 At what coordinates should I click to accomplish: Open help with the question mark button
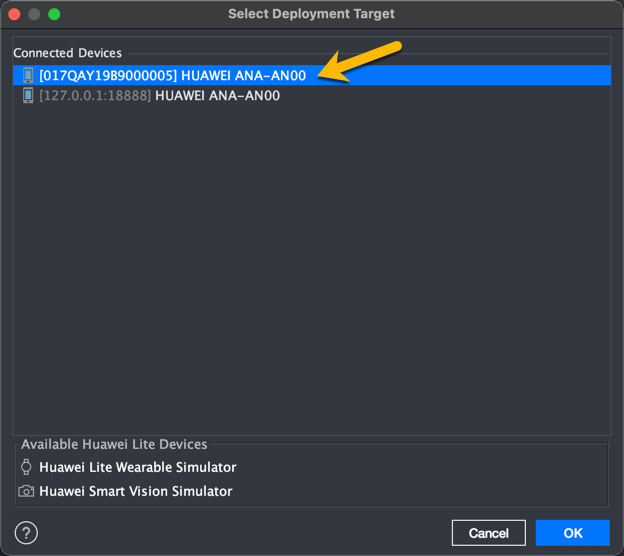[x=26, y=533]
